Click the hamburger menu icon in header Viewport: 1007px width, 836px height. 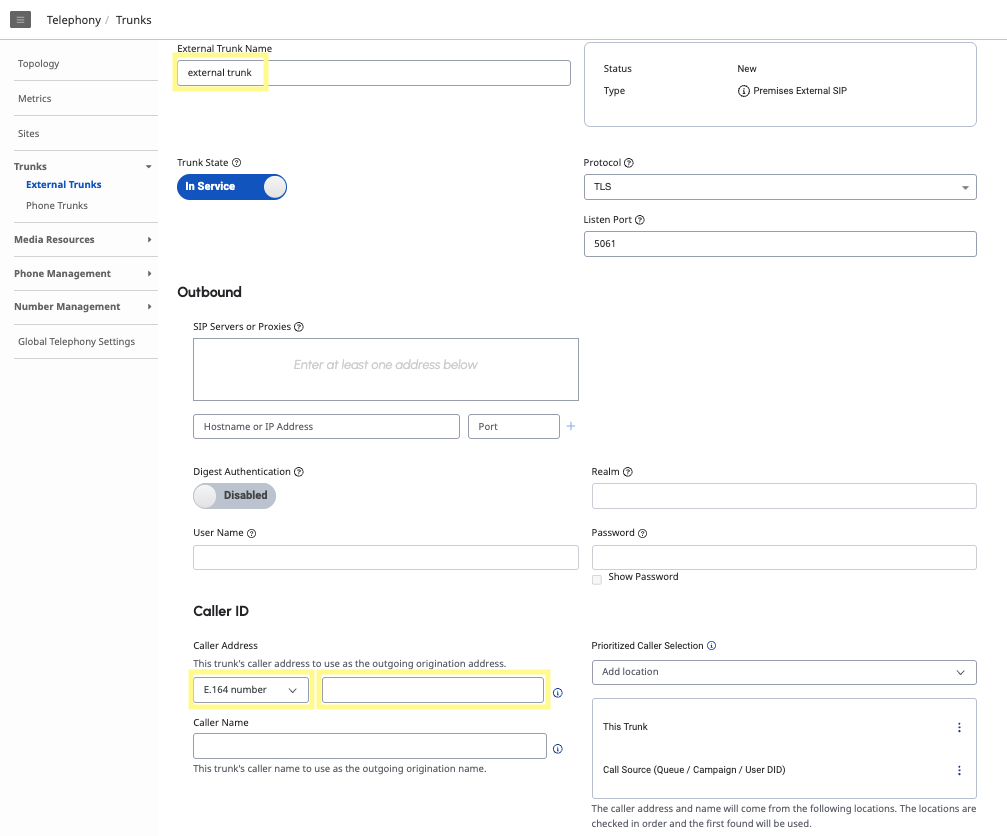point(20,20)
